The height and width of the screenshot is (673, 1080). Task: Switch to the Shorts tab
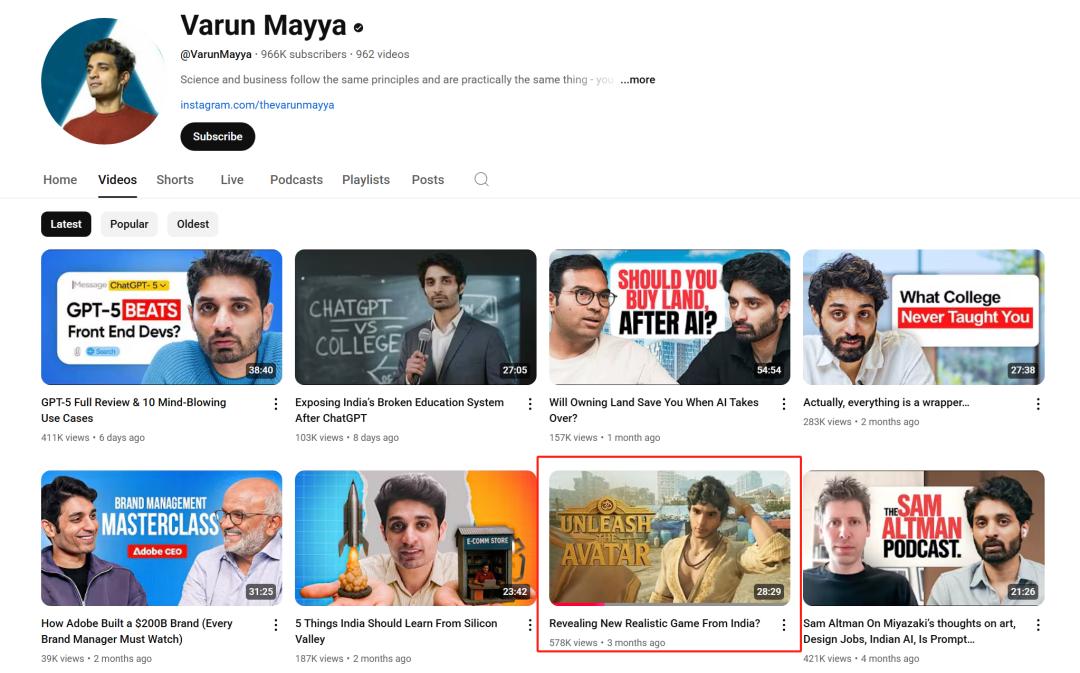tap(175, 180)
